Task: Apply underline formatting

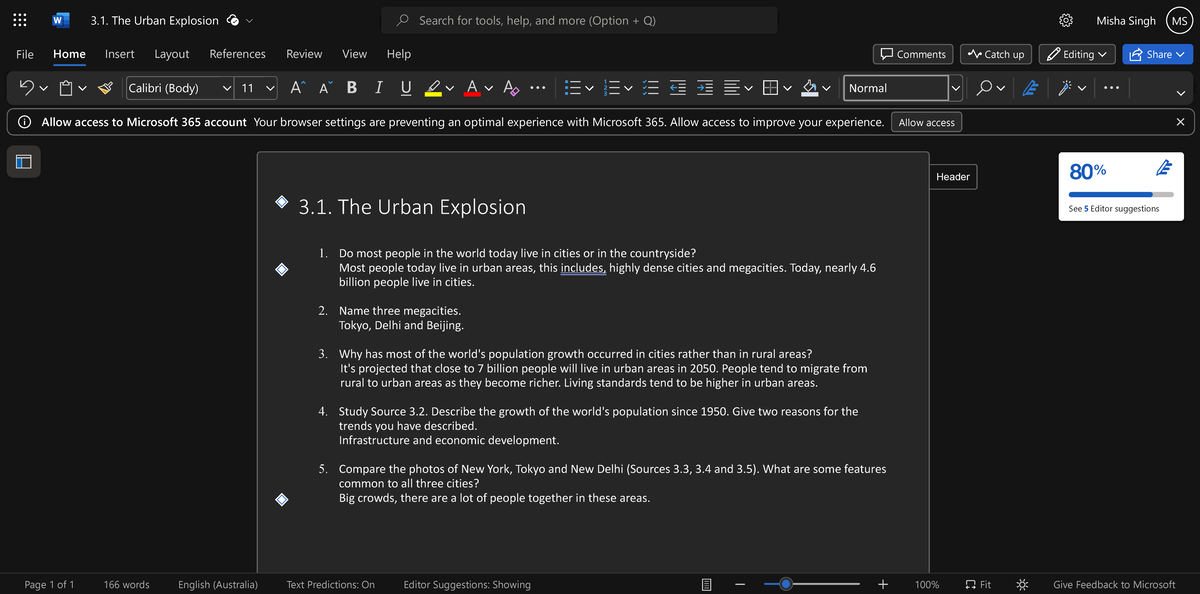Action: click(405, 88)
